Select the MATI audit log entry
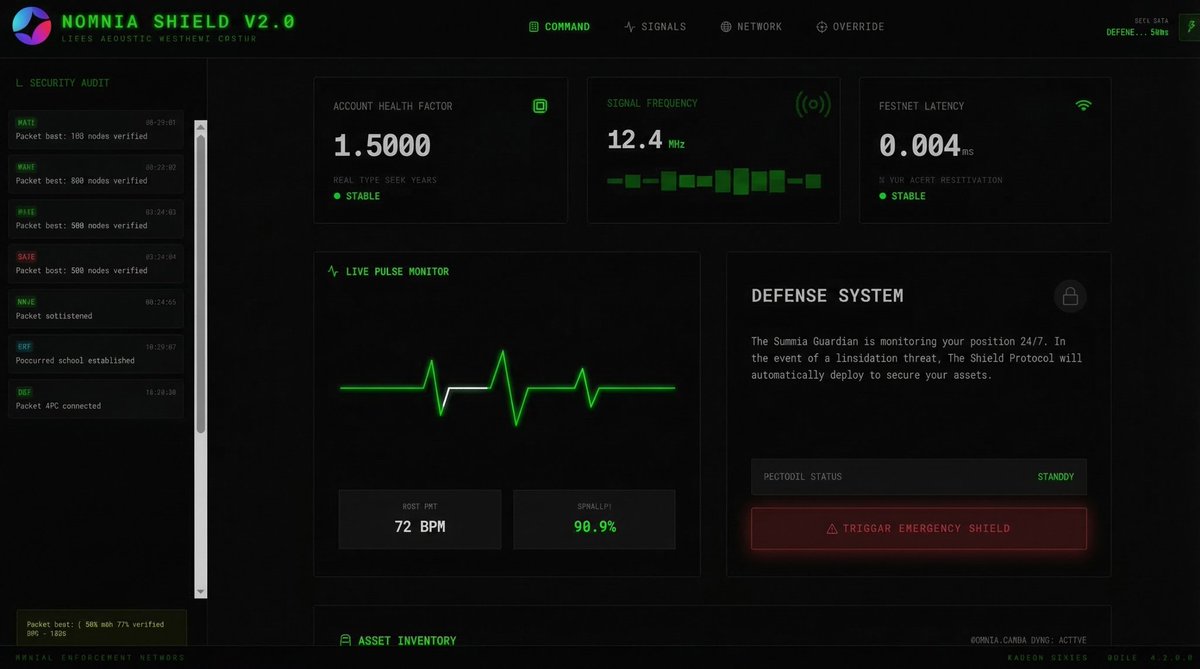Viewport: 1200px width, 669px height. [x=96, y=129]
